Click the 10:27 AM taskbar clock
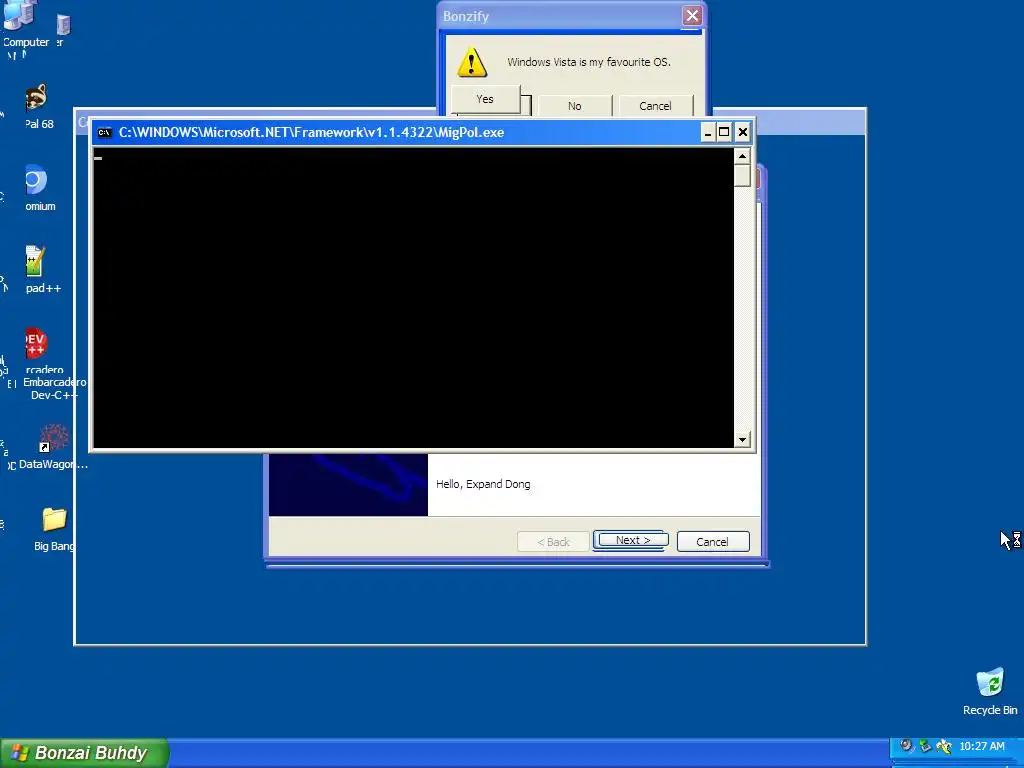The image size is (1024, 768). coord(982,746)
